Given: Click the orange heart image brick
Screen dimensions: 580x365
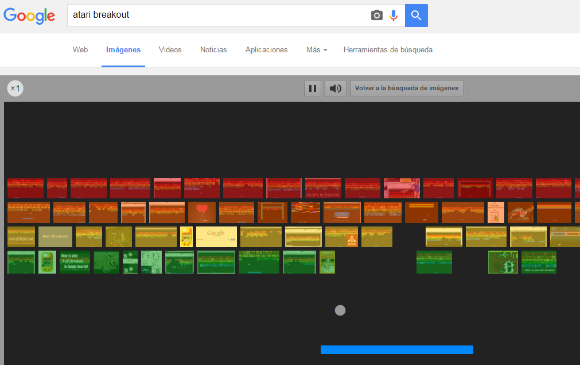Looking at the screenshot, I should tap(202, 212).
